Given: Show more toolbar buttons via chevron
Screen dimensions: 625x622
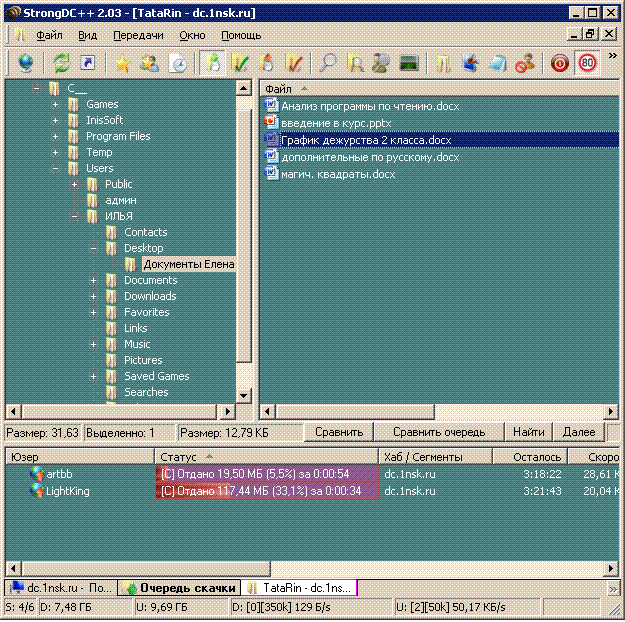Looking at the screenshot, I should coord(612,56).
